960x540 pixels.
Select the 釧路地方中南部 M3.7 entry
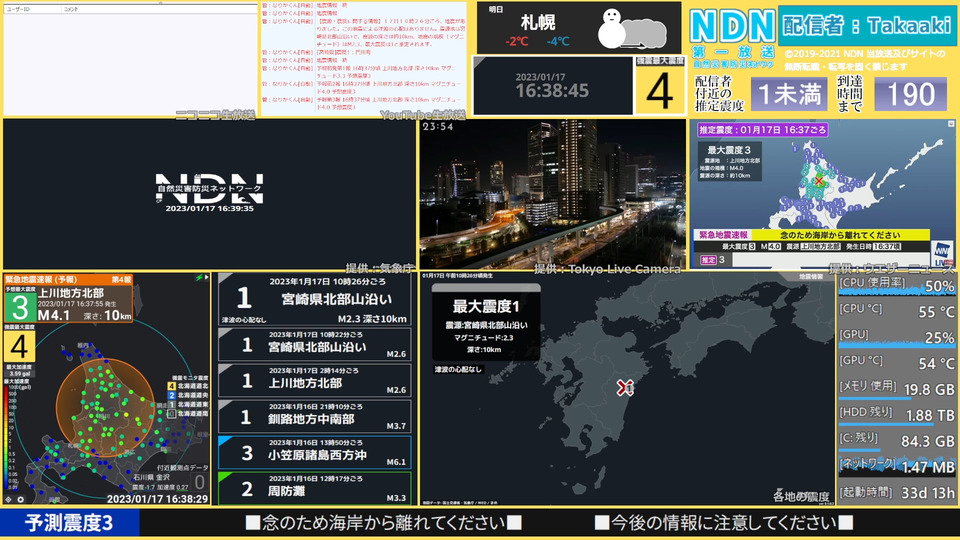315,416
